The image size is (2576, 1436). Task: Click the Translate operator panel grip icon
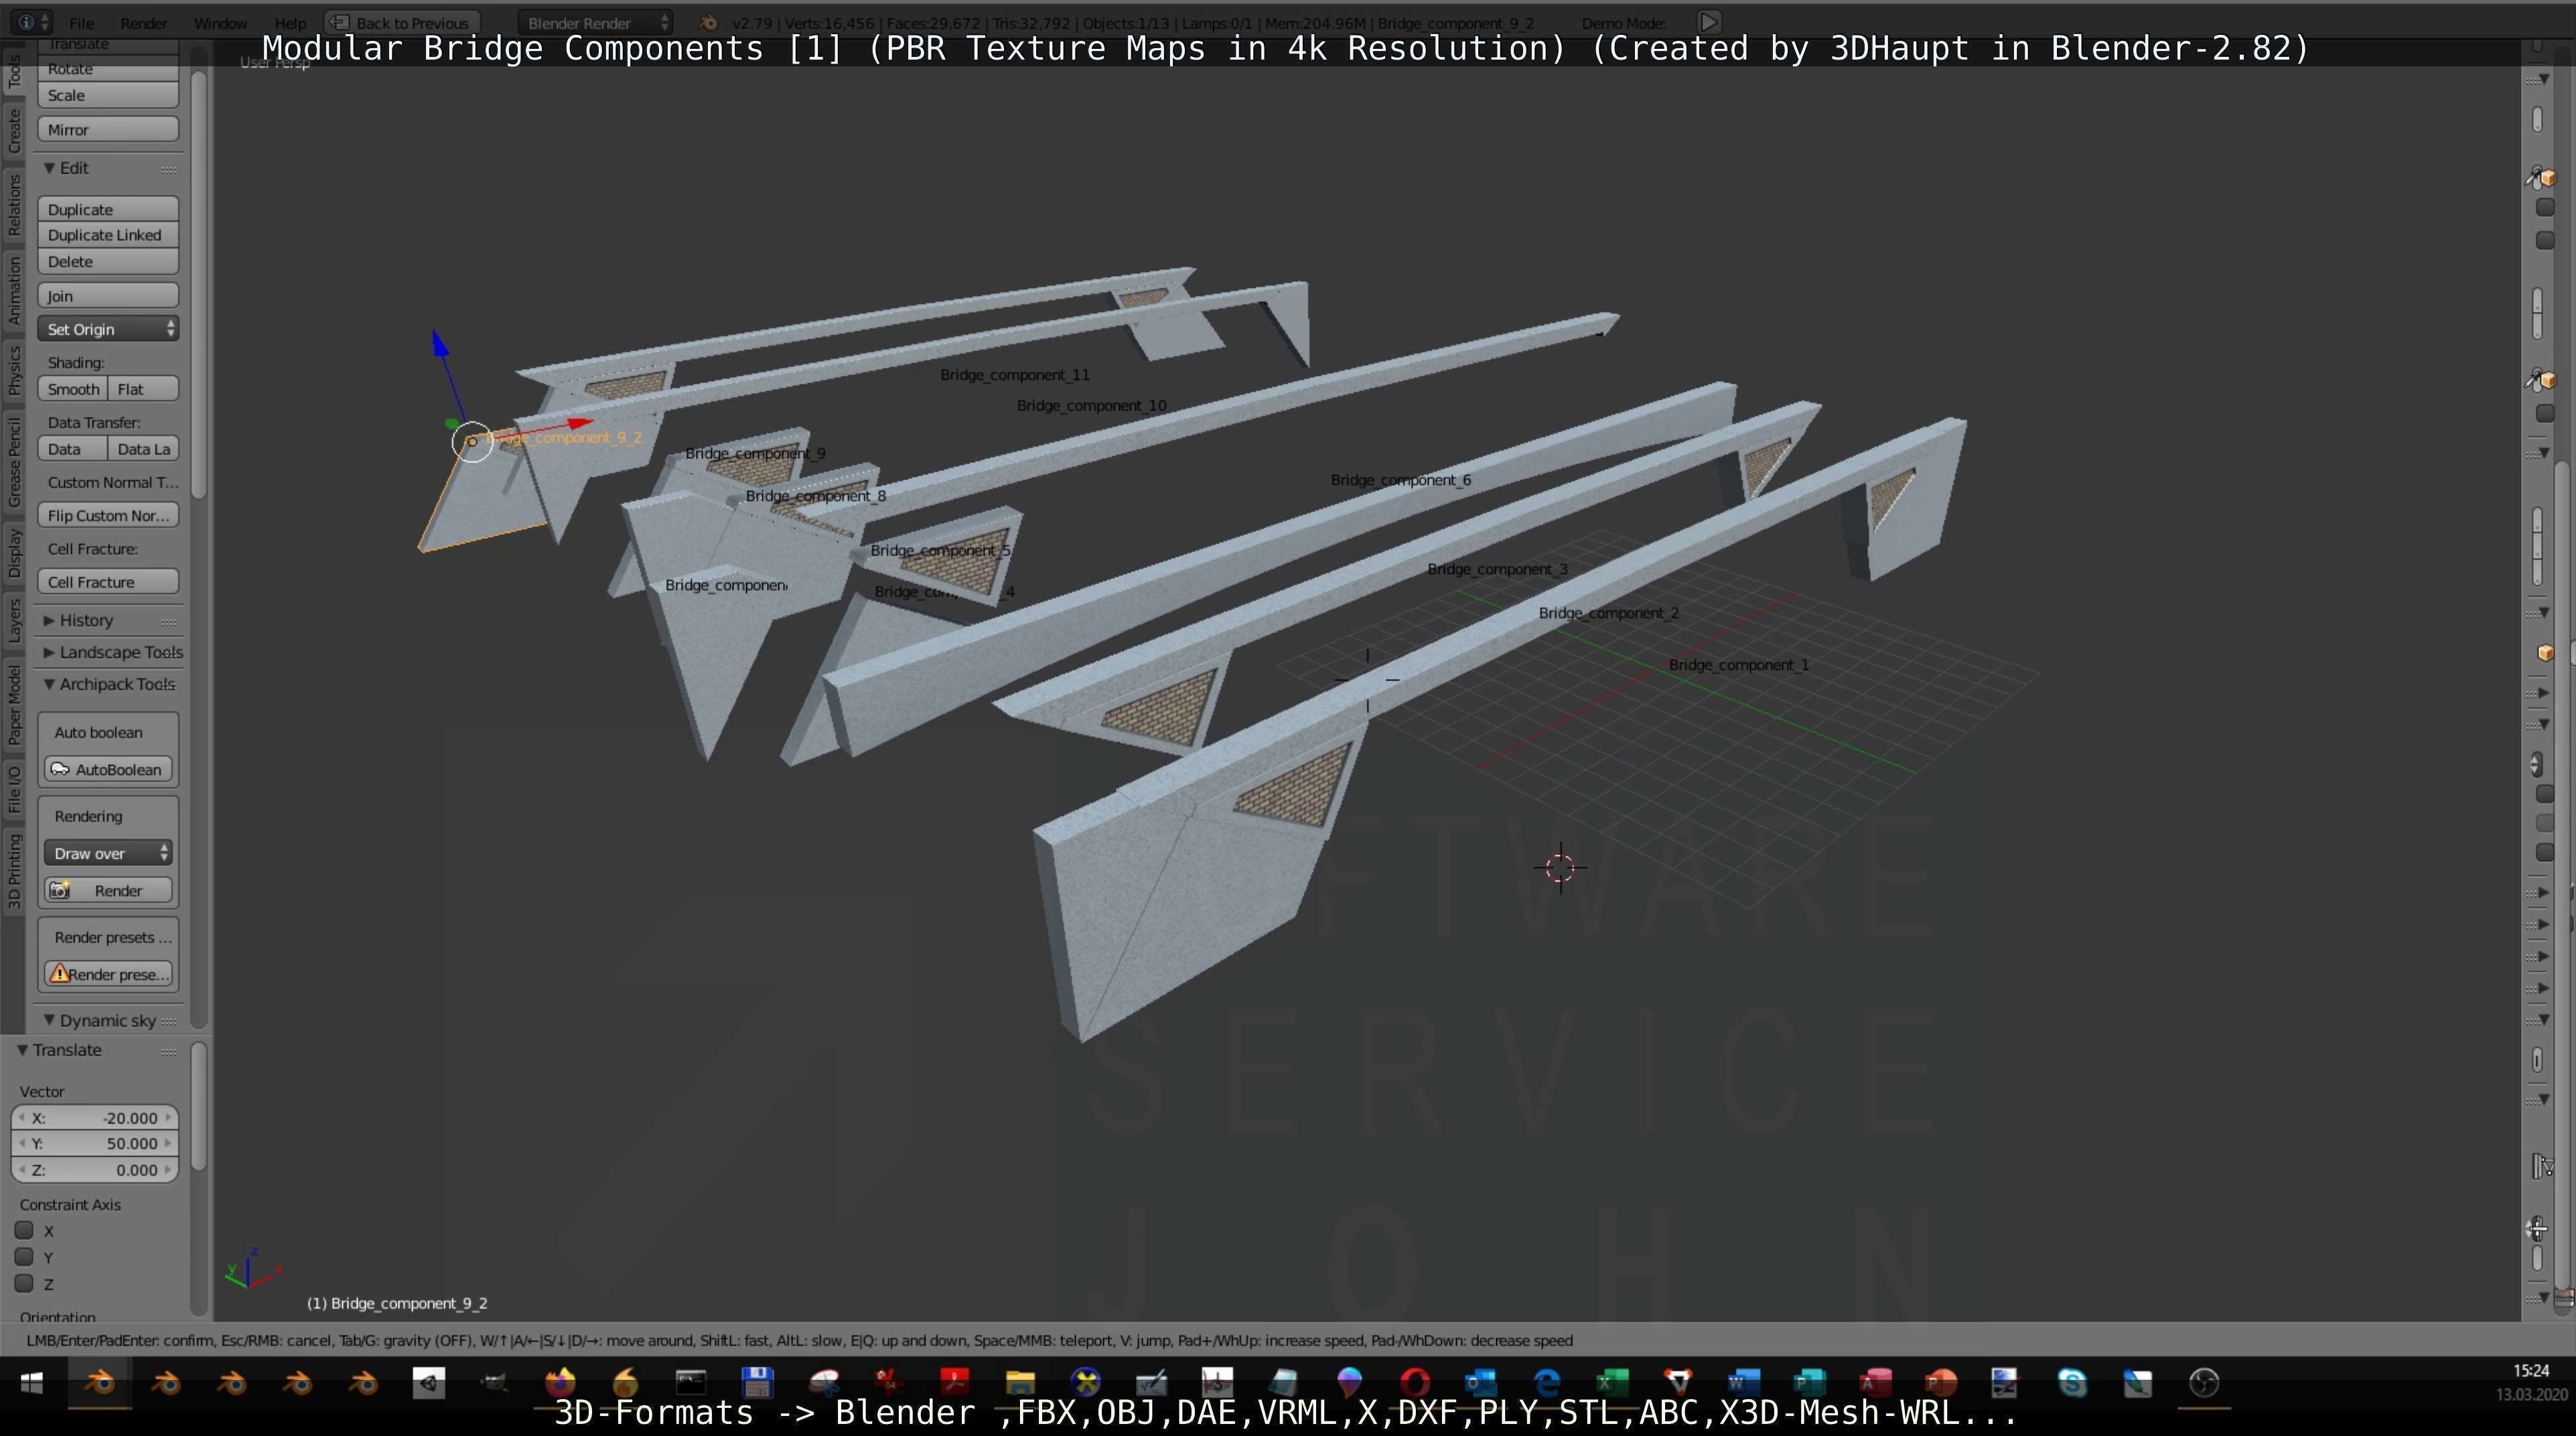[169, 1051]
